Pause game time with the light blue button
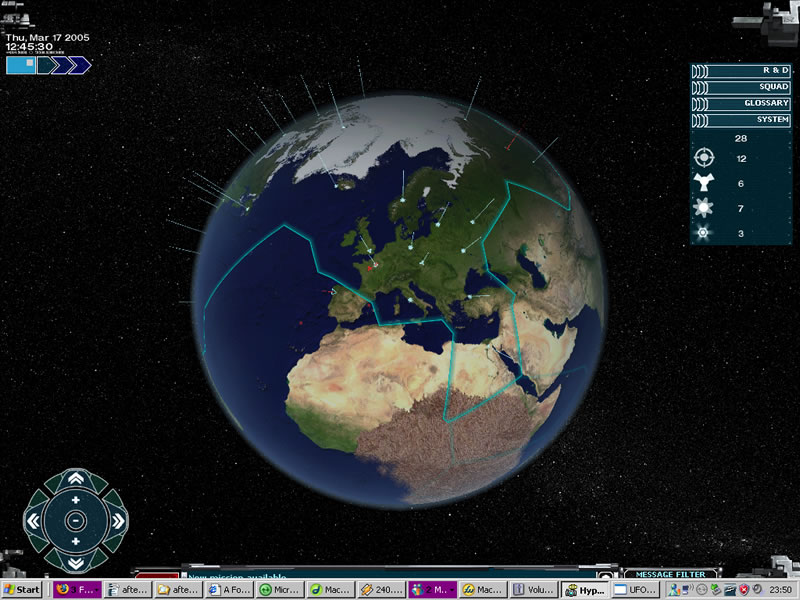 20,65
